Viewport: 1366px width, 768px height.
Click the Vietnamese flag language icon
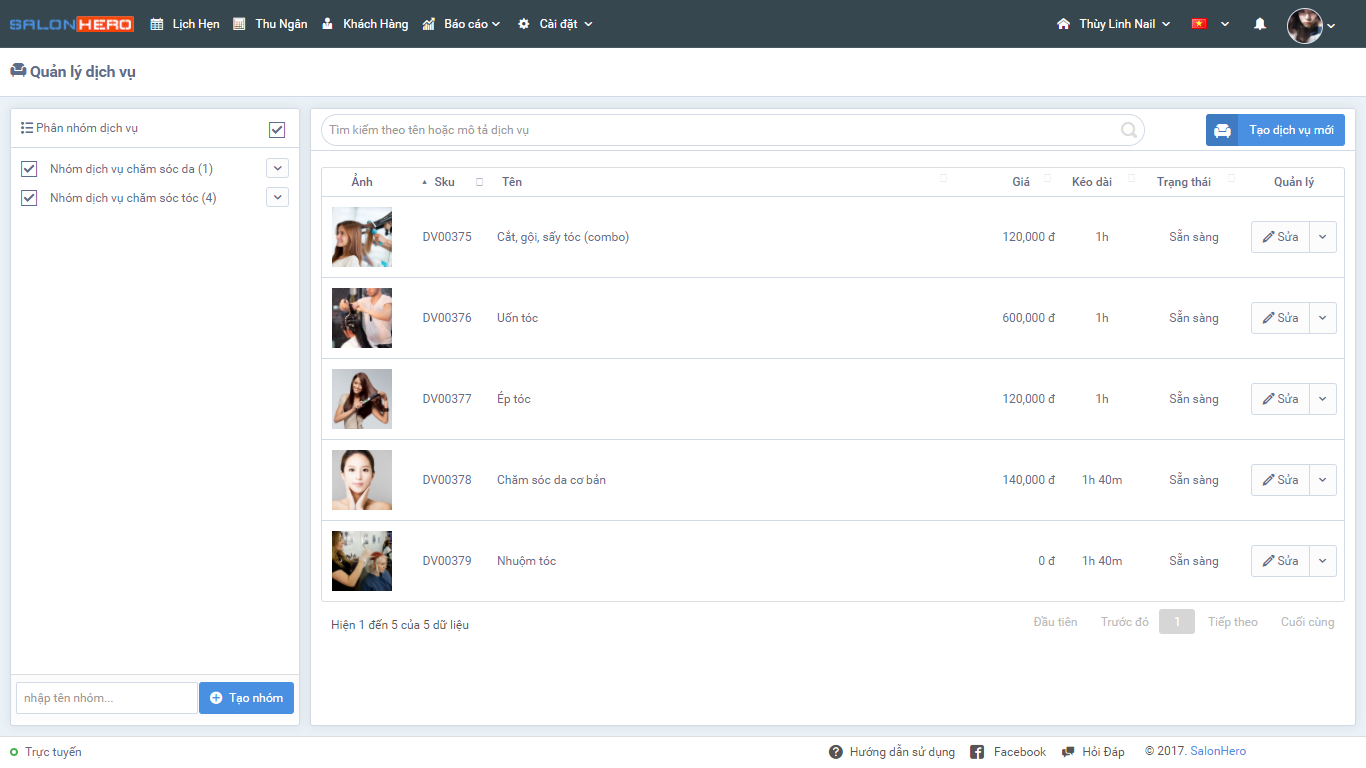1199,24
